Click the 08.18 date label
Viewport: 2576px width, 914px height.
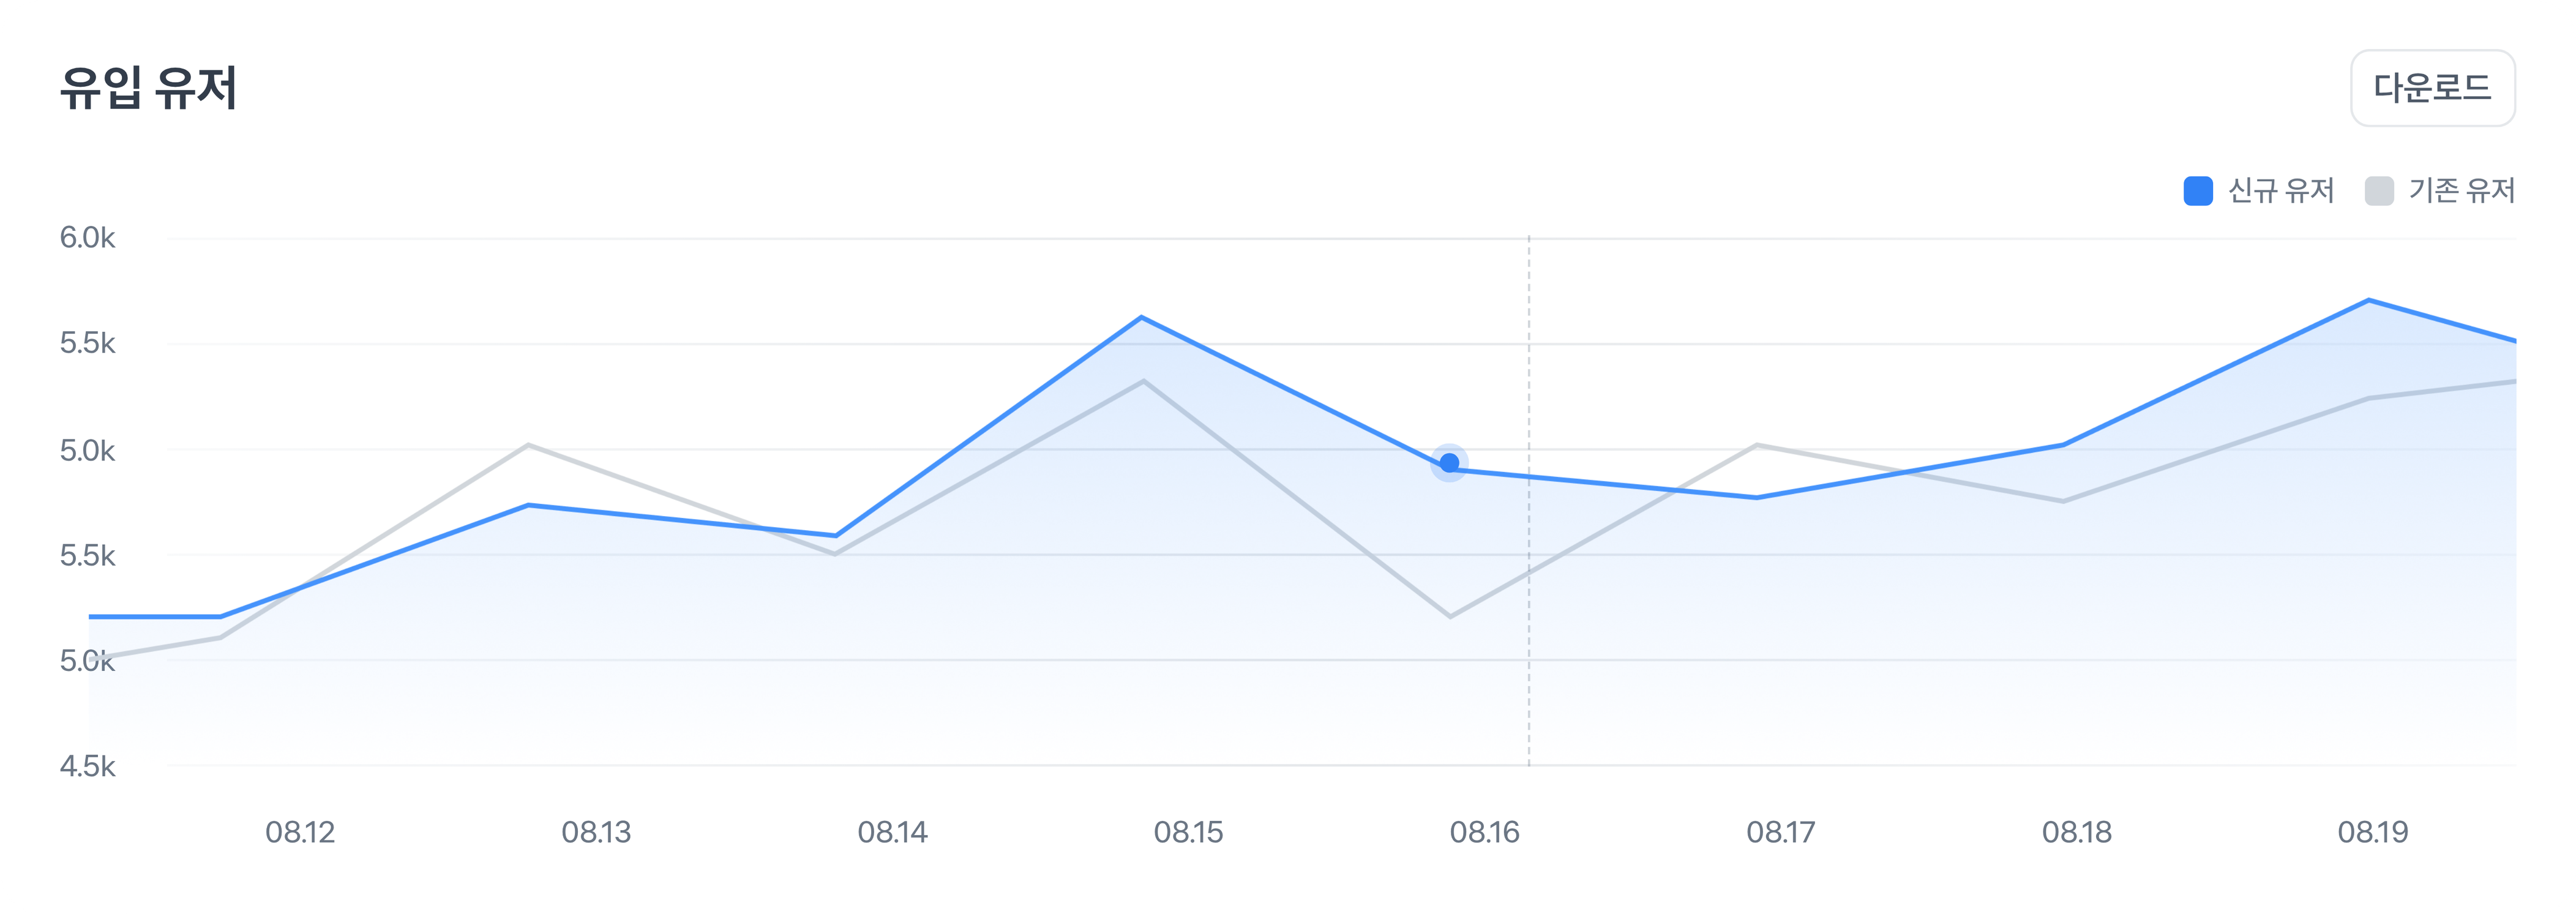(2076, 832)
